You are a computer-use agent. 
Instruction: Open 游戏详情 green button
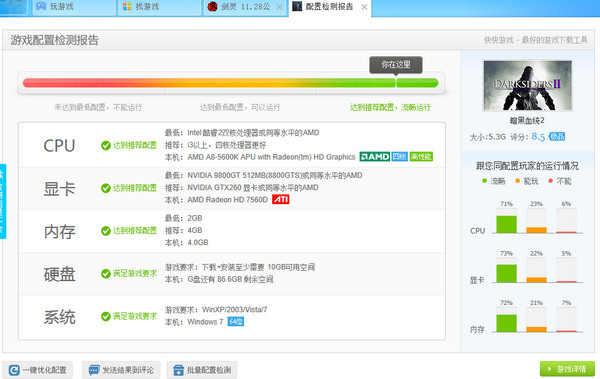[x=567, y=369]
